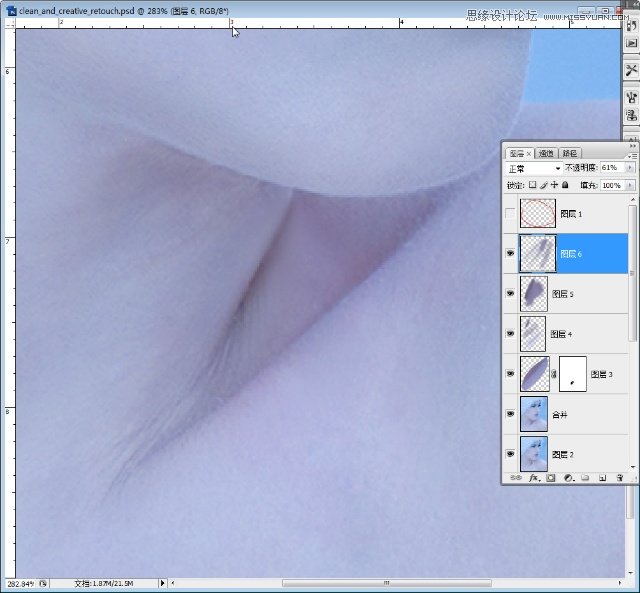Click the add layer style fx icon
The width and height of the screenshot is (640, 593).
[x=534, y=478]
